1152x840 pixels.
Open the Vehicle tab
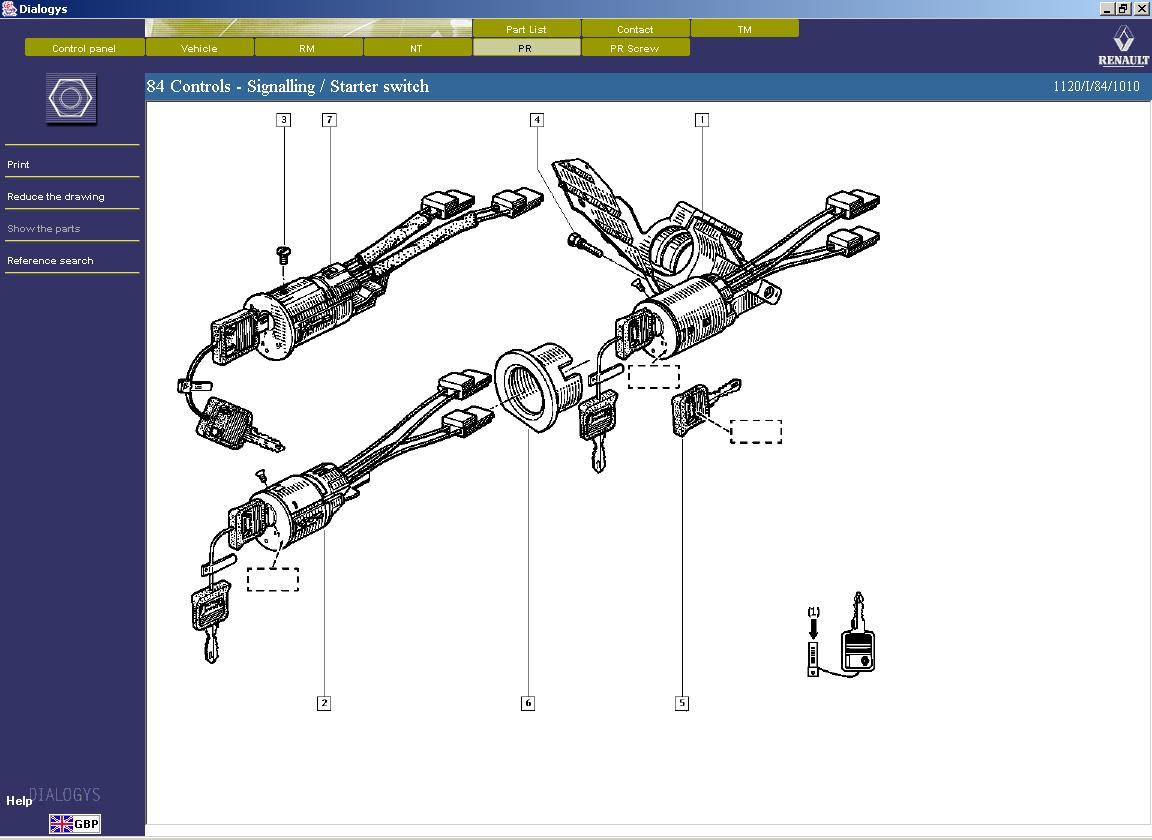[199, 48]
